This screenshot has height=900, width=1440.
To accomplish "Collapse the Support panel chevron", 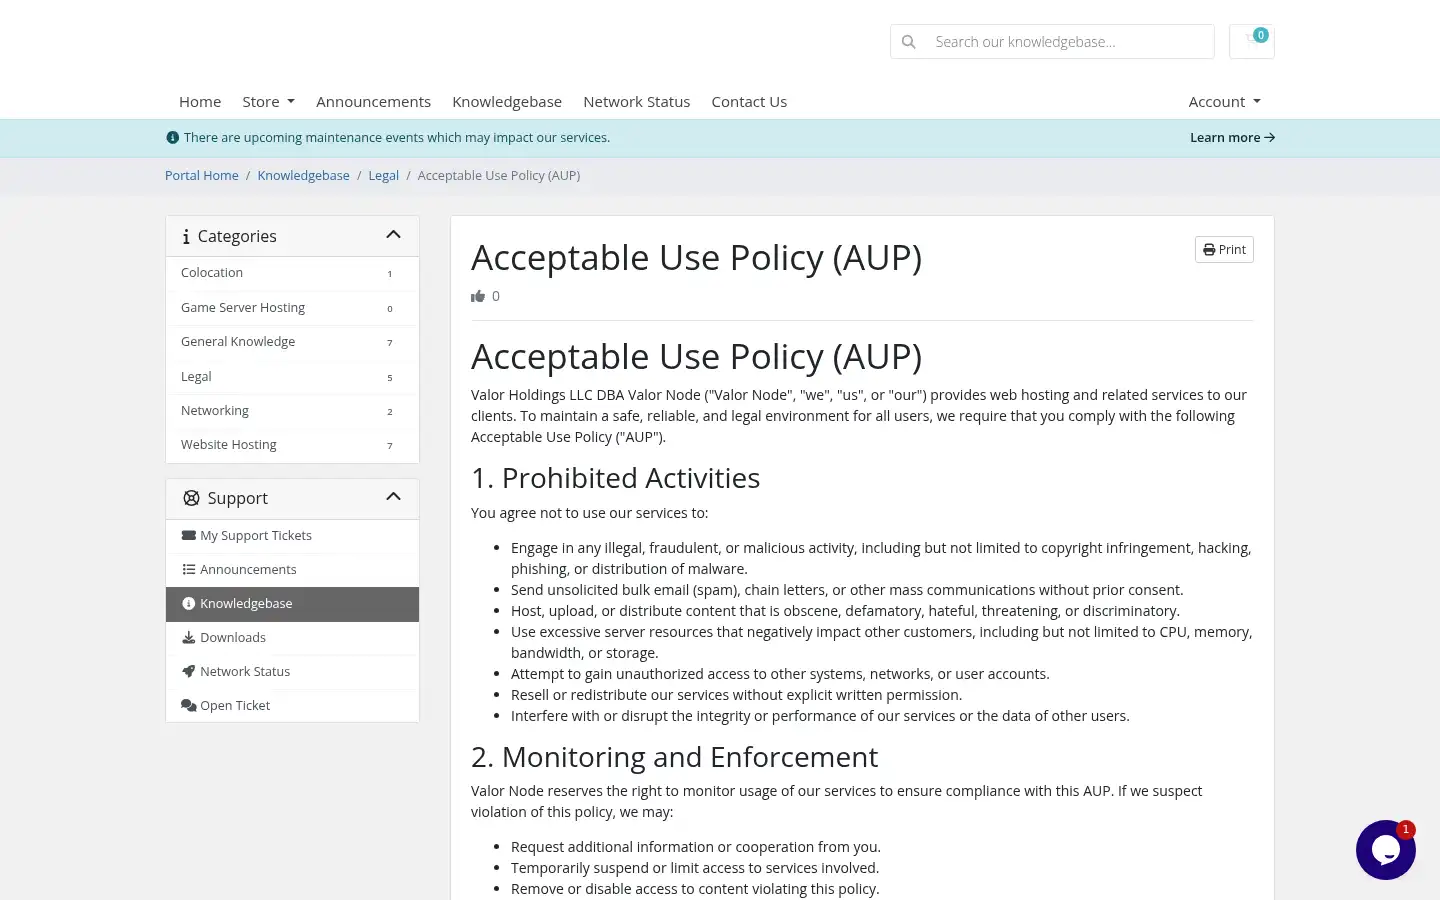I will (x=393, y=497).
